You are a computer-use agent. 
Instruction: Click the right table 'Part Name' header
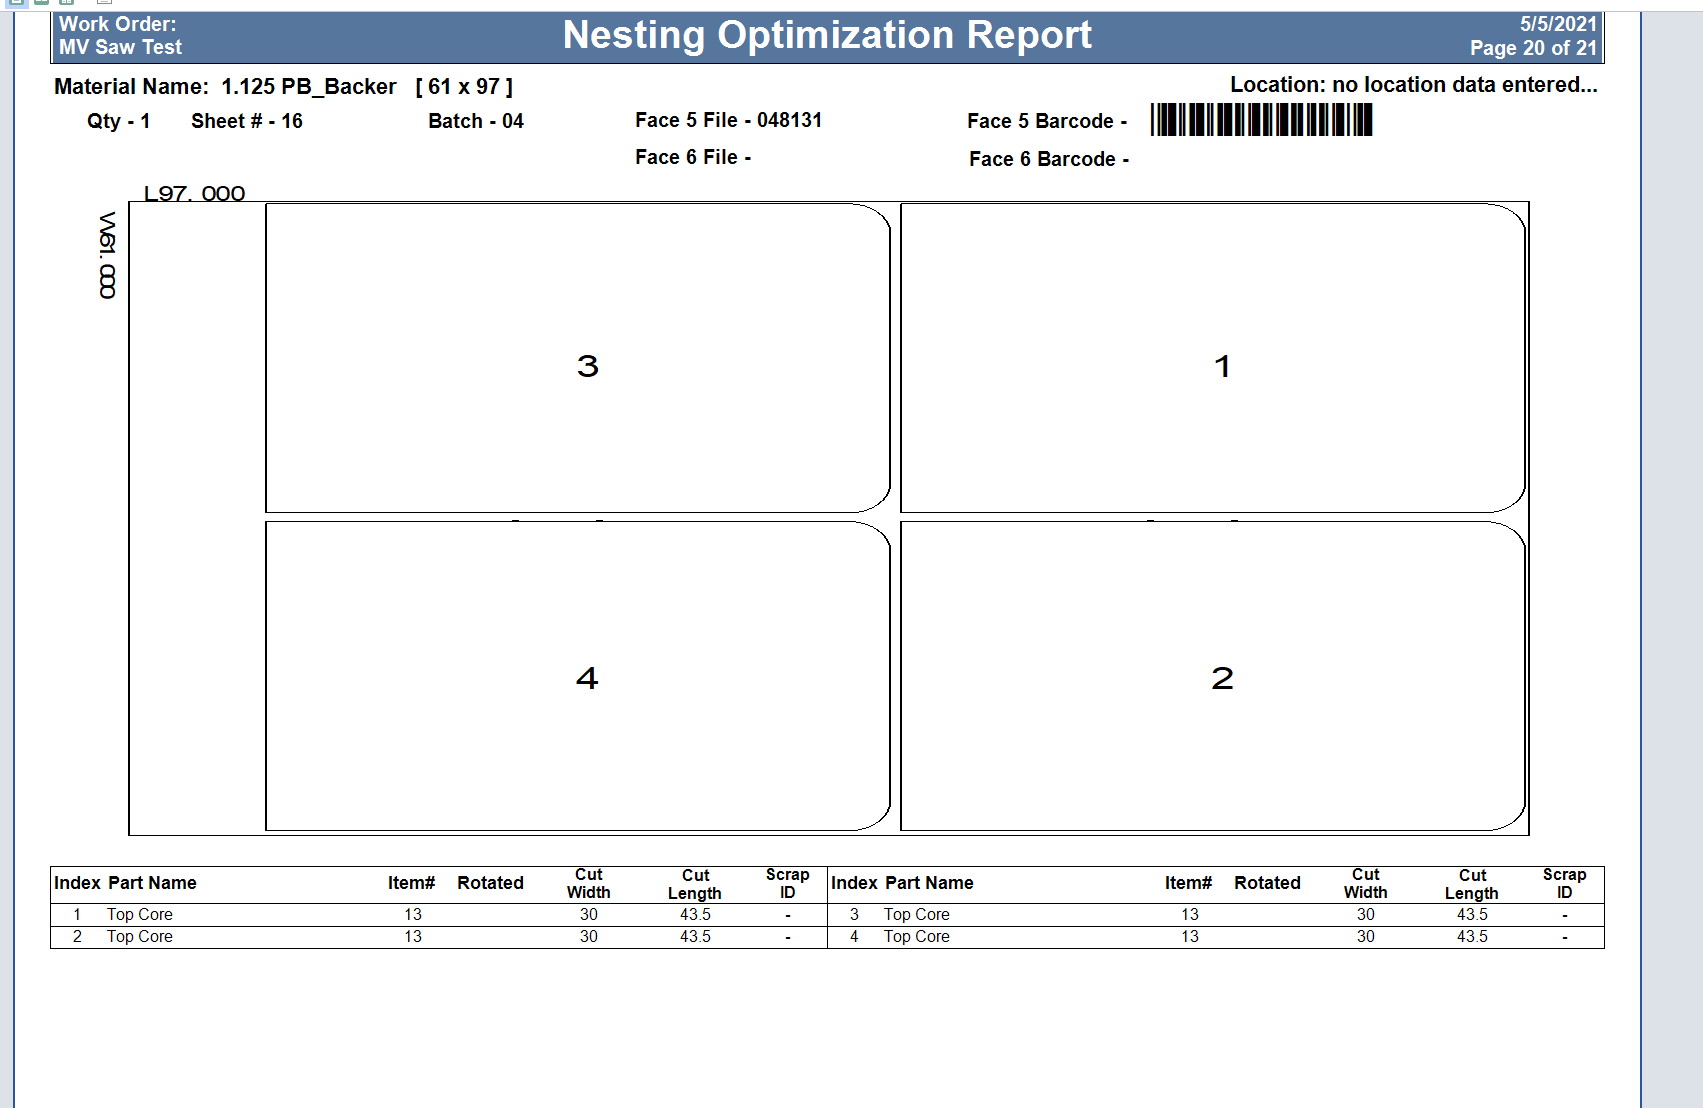[x=929, y=883]
